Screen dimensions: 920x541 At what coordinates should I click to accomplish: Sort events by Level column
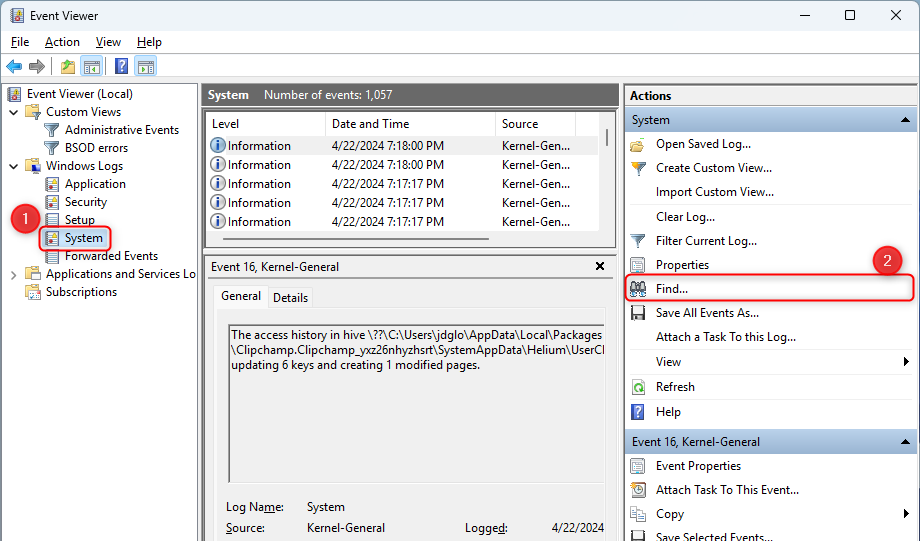[x=266, y=124]
